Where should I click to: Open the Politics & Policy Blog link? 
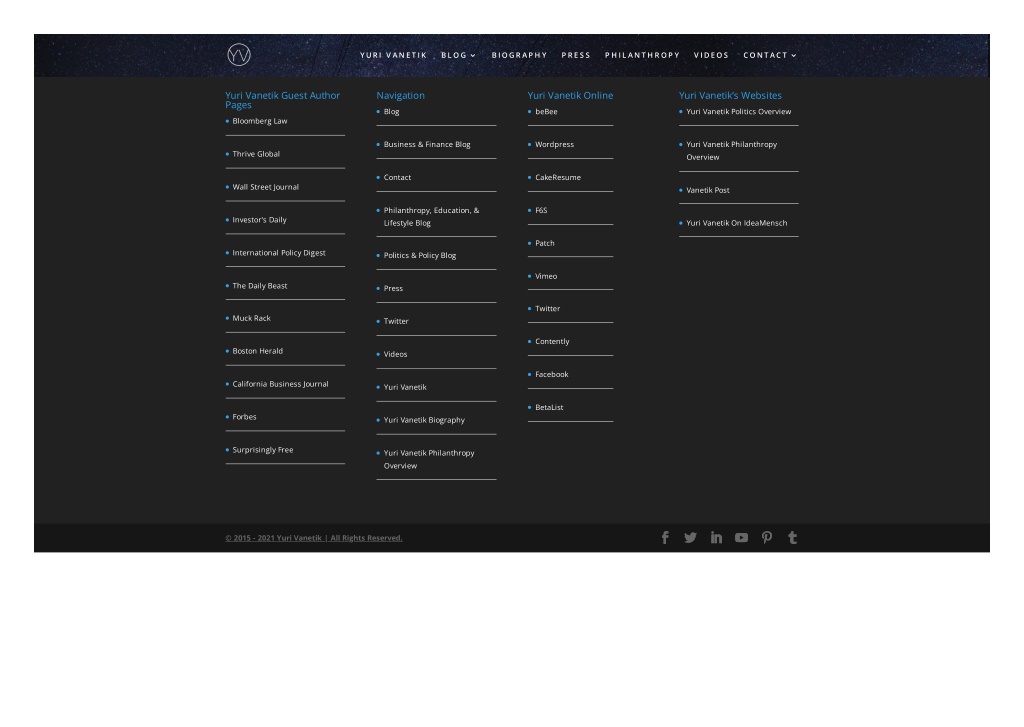pos(420,255)
